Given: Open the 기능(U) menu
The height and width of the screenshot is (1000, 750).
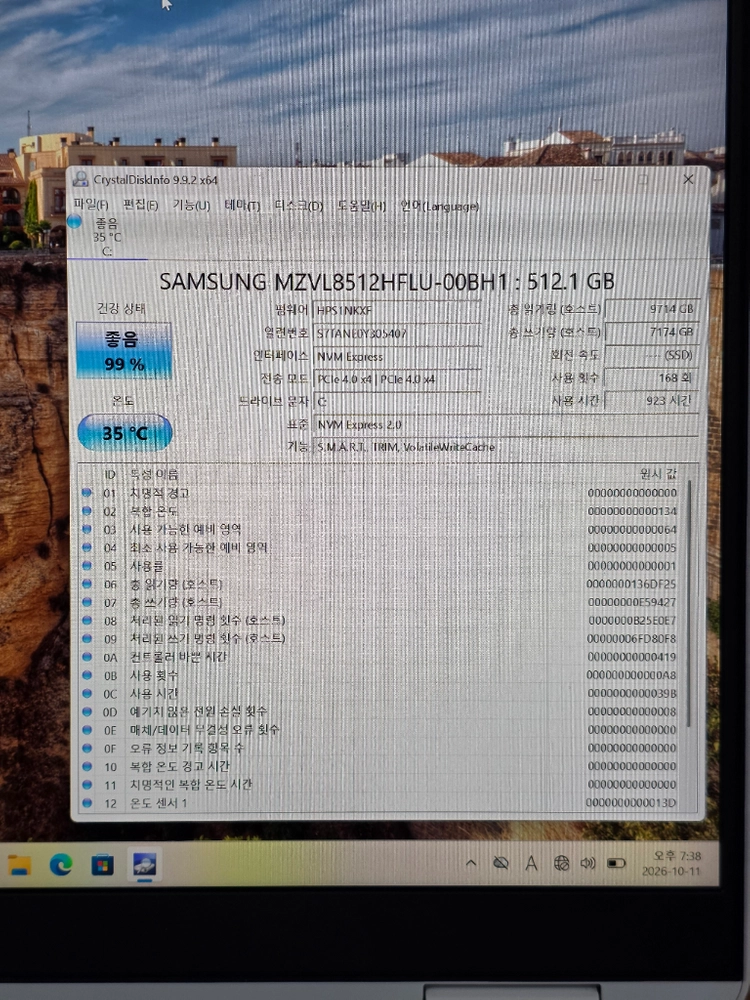Looking at the screenshot, I should (191, 205).
